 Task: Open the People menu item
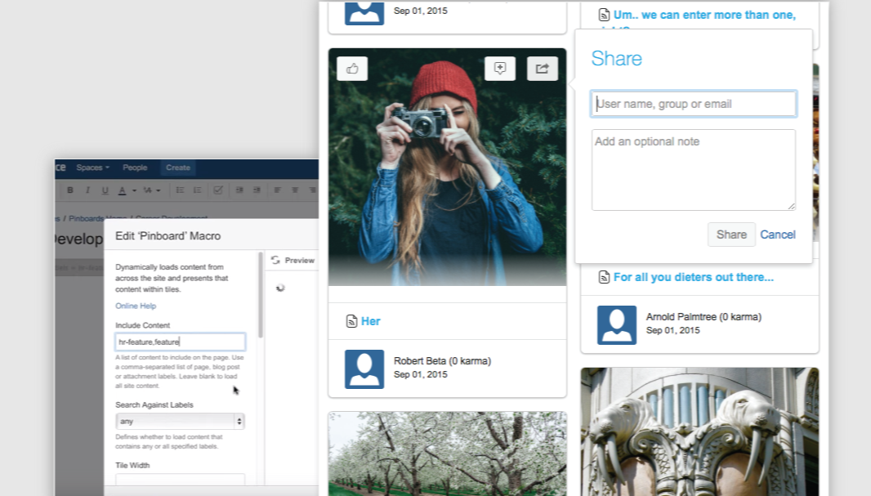[135, 168]
